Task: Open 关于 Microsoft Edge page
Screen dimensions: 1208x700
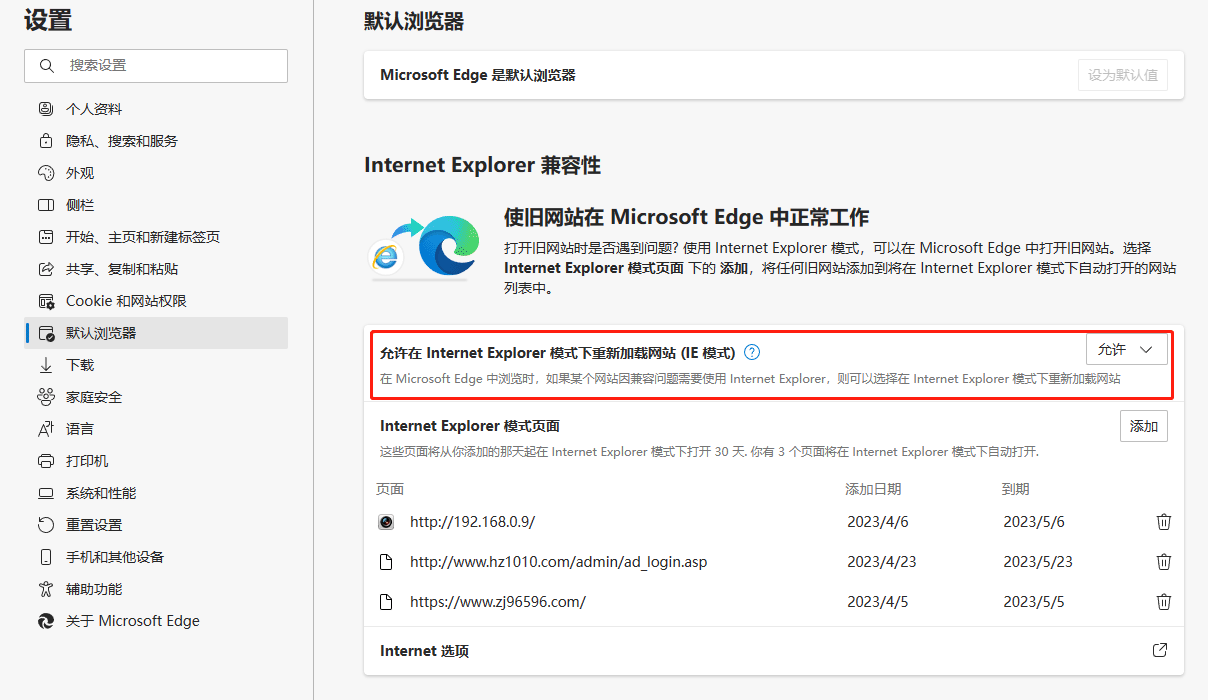Action: click(156, 621)
